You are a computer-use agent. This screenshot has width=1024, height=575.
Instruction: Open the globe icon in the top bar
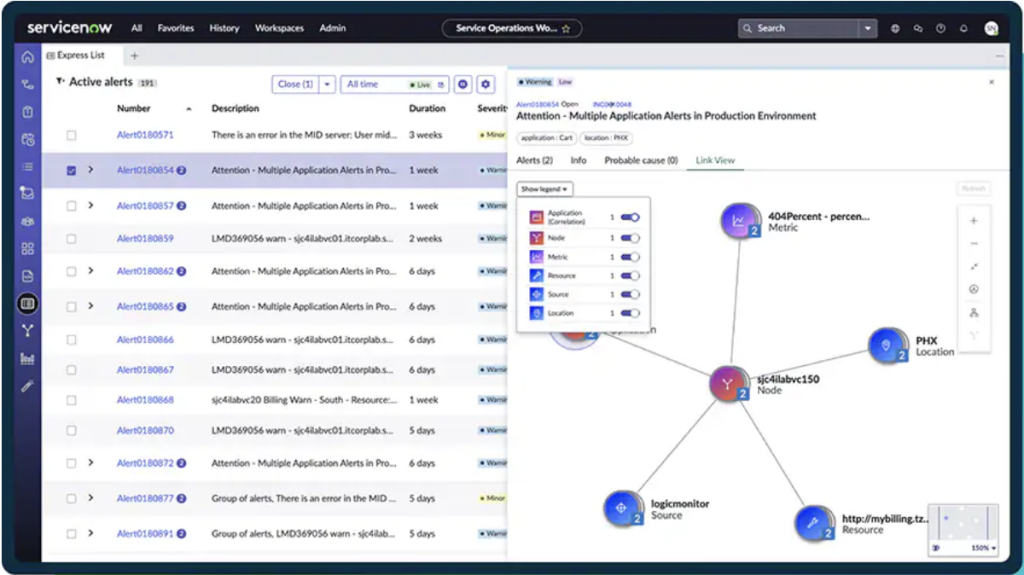point(895,28)
